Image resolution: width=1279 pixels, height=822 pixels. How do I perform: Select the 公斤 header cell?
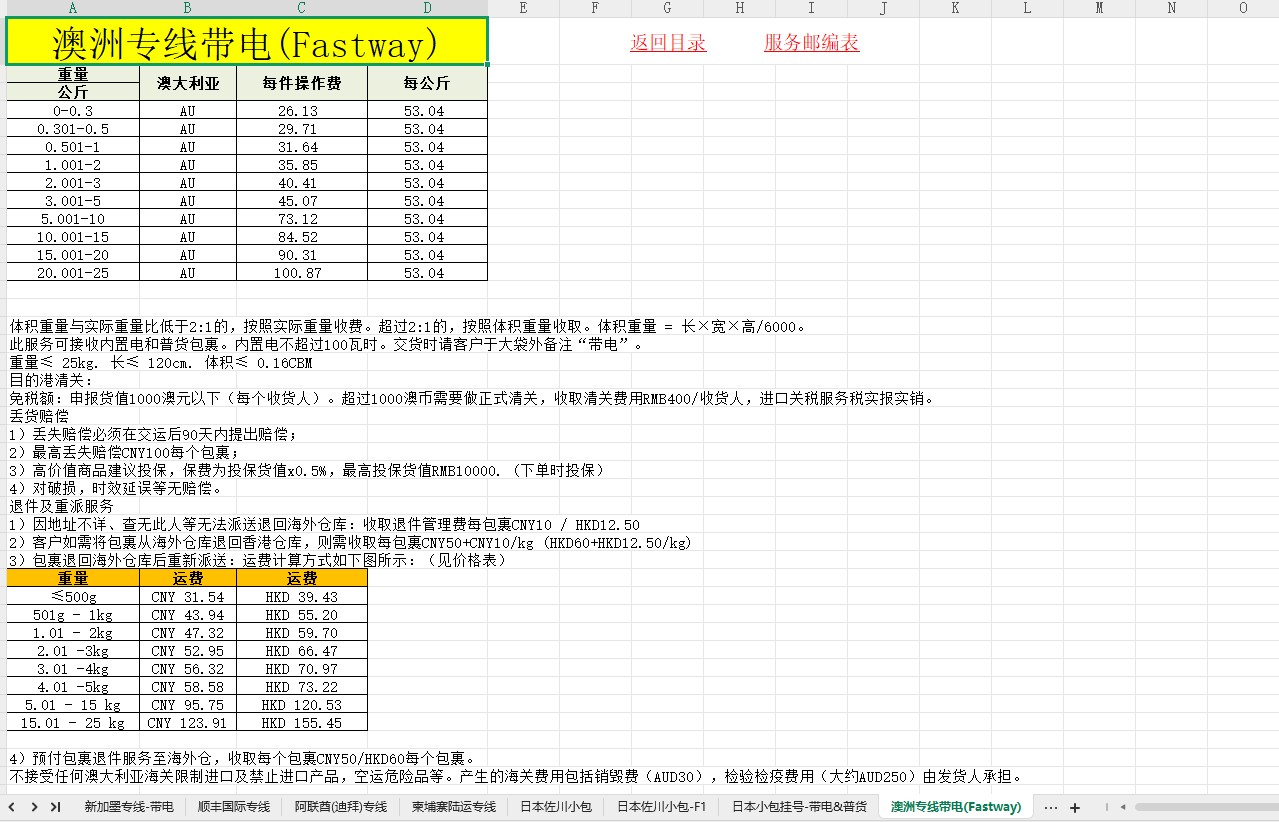(x=73, y=92)
